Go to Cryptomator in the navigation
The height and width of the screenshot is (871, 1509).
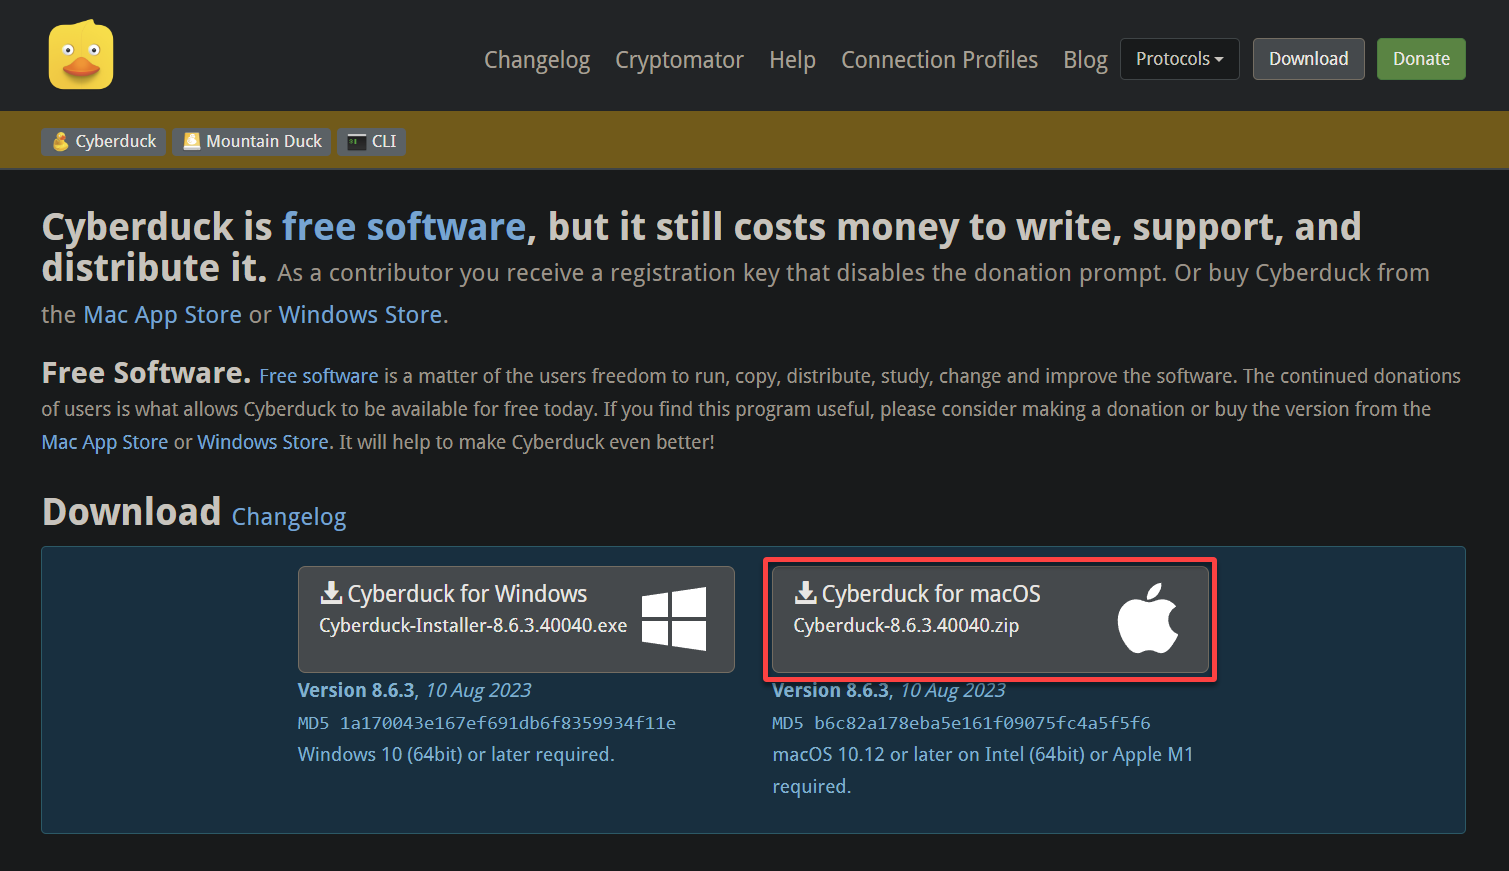point(679,60)
